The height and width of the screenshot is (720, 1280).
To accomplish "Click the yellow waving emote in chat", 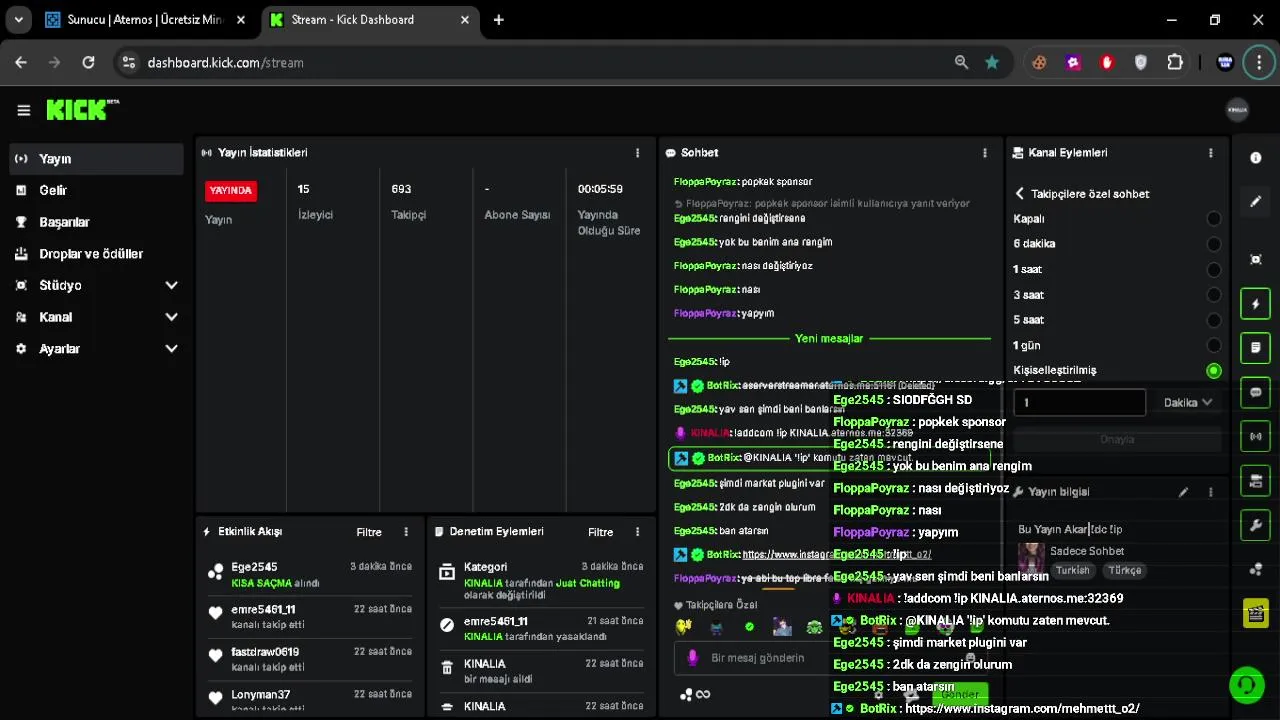I will pos(684,627).
